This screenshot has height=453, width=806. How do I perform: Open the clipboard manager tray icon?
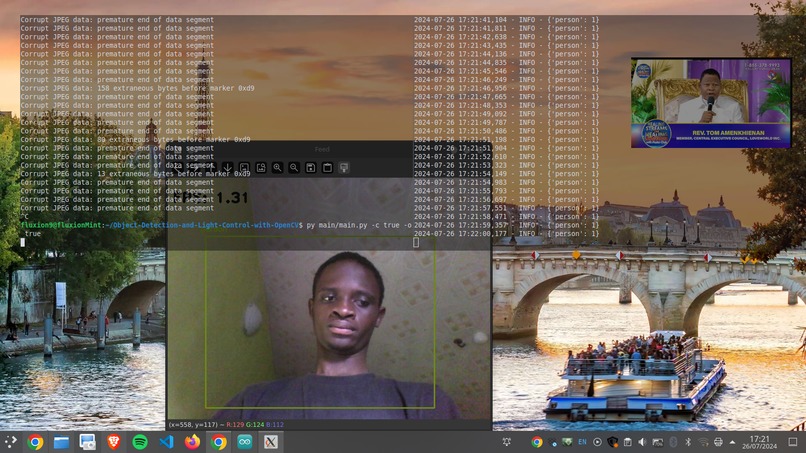pos(628,442)
